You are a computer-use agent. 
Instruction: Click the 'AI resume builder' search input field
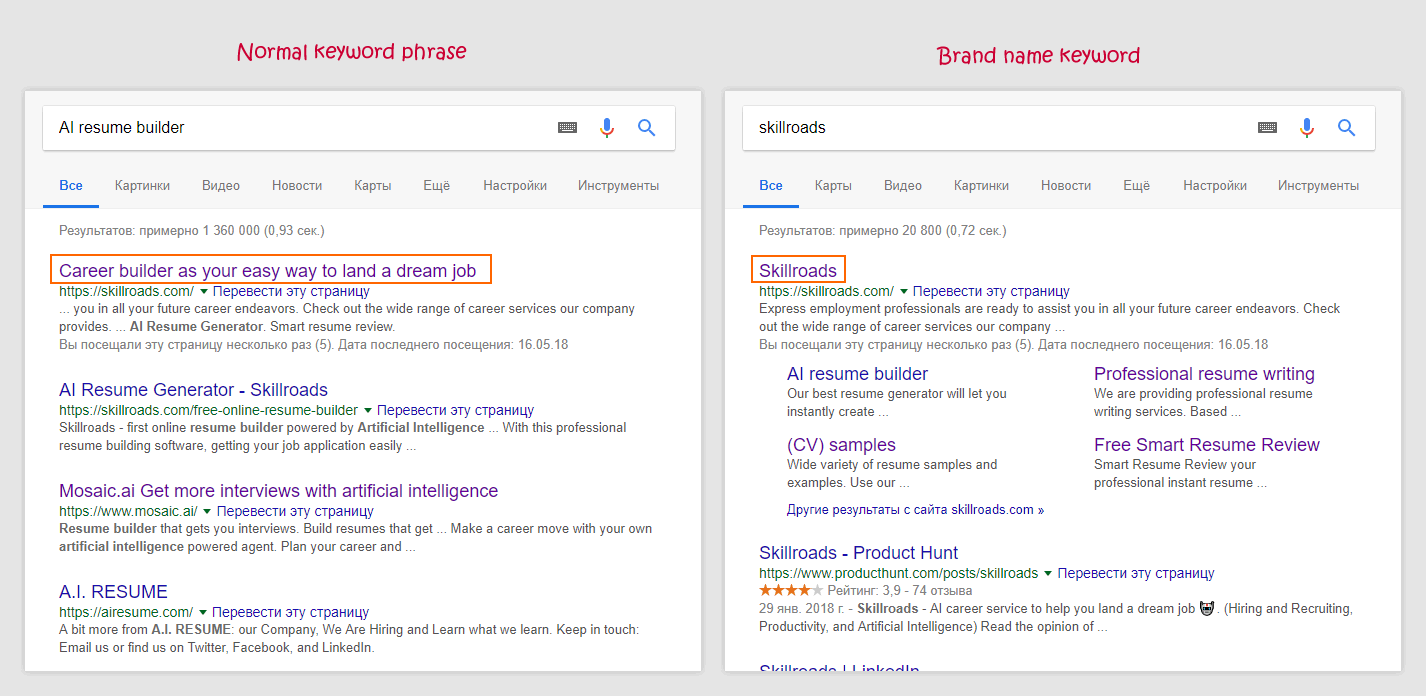pyautogui.click(x=300, y=127)
